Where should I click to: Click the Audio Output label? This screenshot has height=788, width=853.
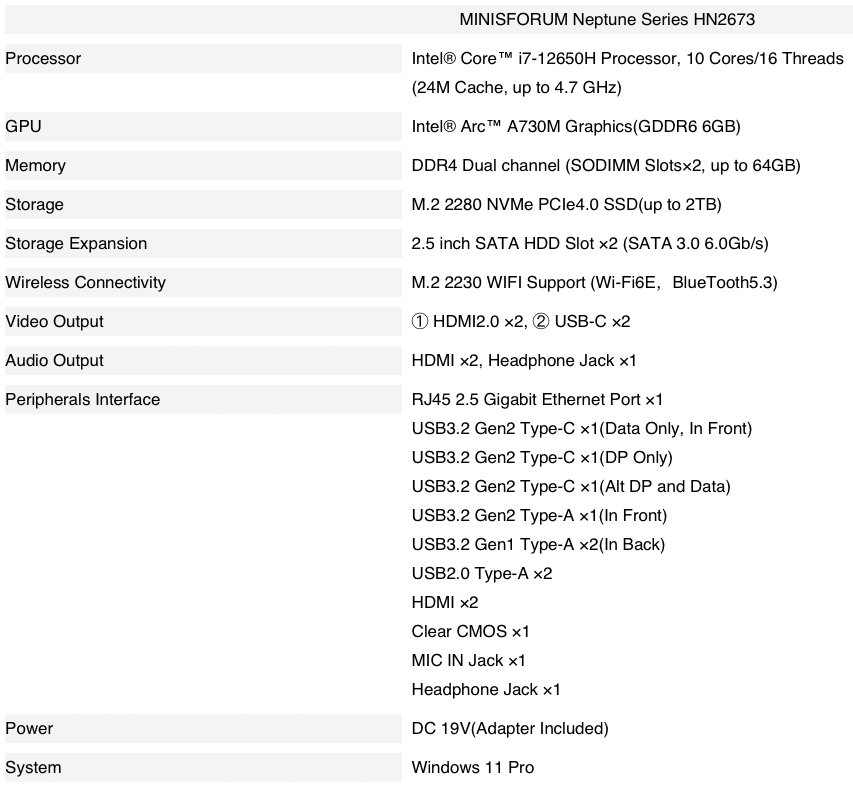coord(54,361)
